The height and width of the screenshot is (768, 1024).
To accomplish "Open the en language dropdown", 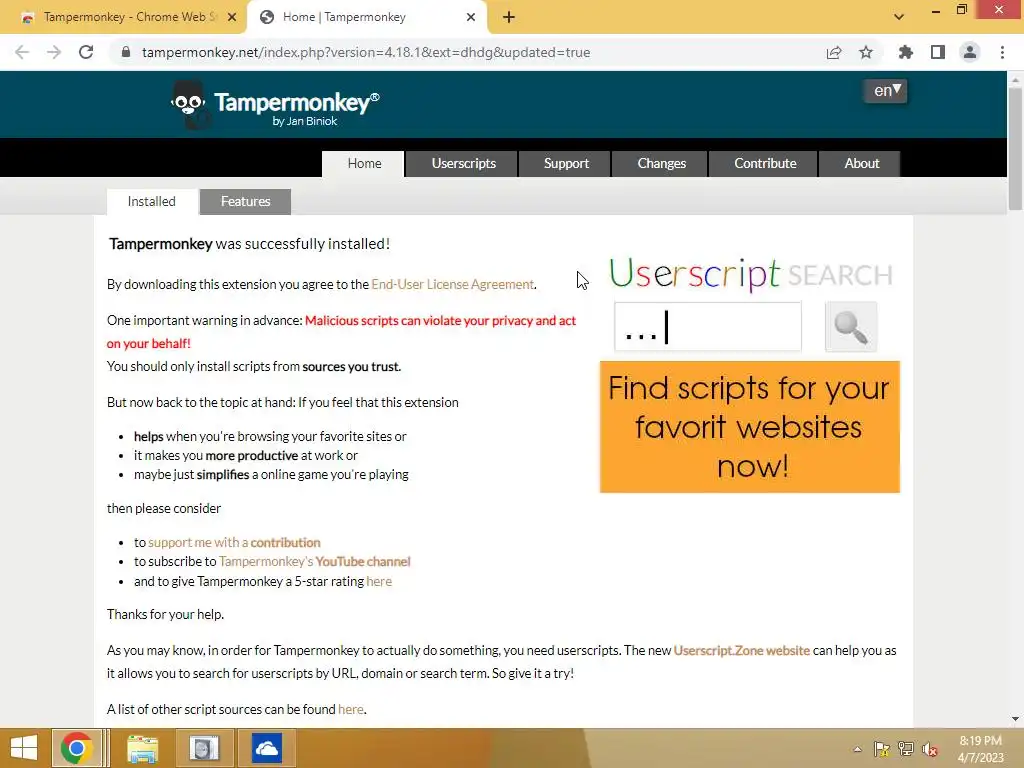I will click(886, 91).
